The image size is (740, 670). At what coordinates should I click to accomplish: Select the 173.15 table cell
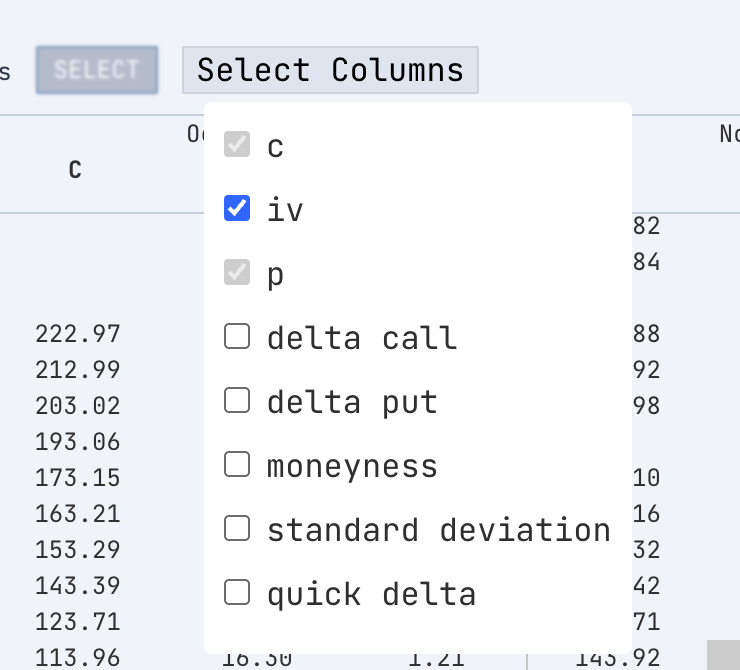(77, 478)
